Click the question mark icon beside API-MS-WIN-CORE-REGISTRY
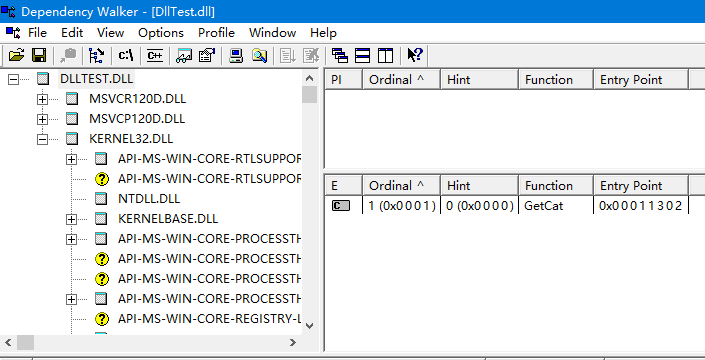705x360 pixels. tap(102, 319)
